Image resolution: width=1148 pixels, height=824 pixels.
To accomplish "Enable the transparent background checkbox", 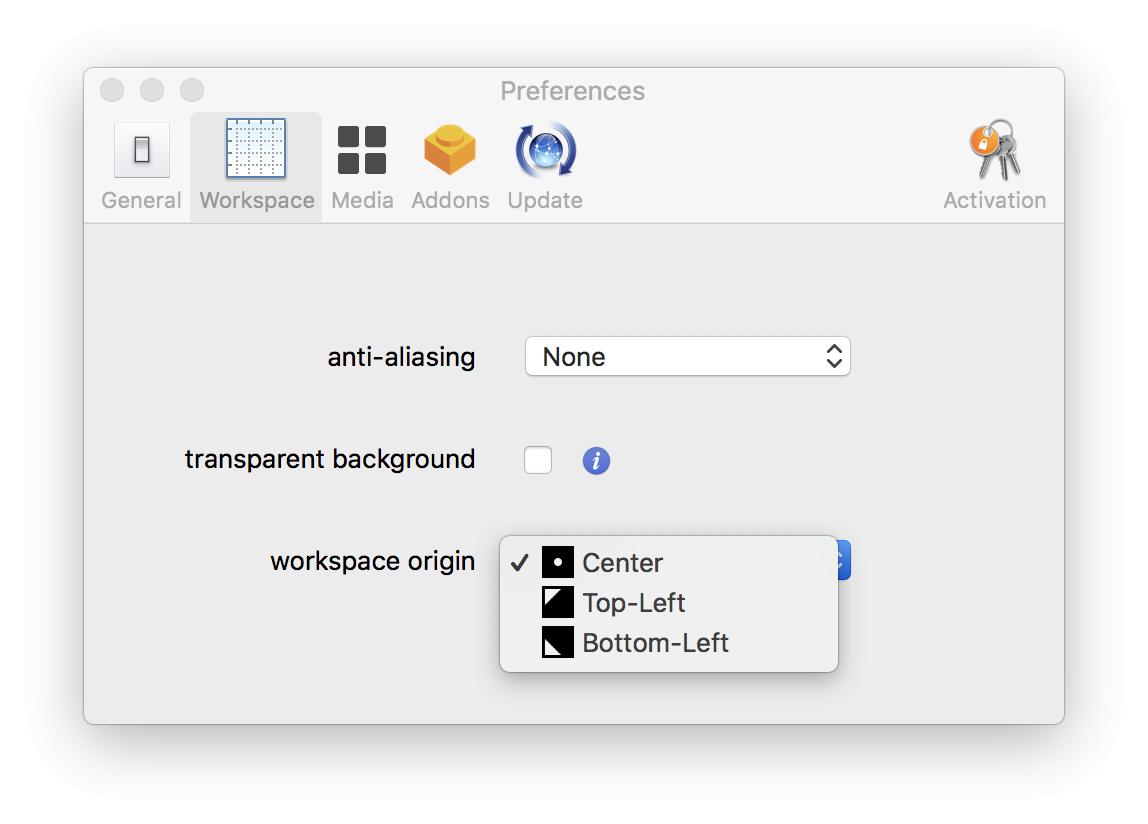I will [x=538, y=460].
